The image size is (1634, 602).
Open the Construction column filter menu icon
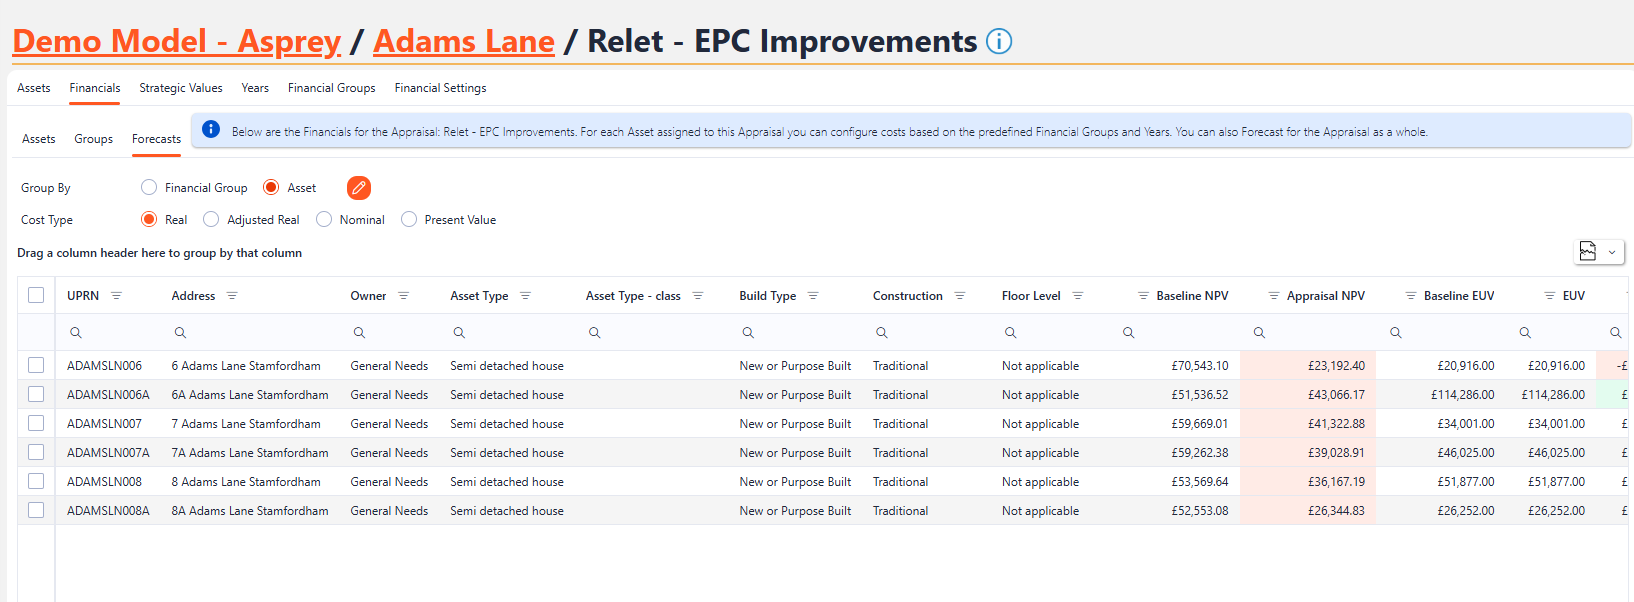click(960, 296)
